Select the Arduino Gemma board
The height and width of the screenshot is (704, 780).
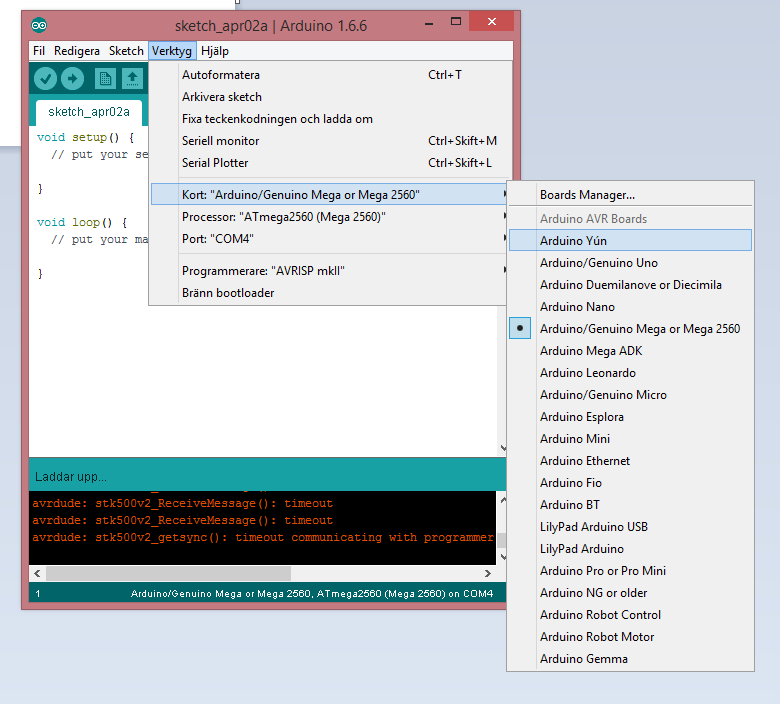(630, 659)
